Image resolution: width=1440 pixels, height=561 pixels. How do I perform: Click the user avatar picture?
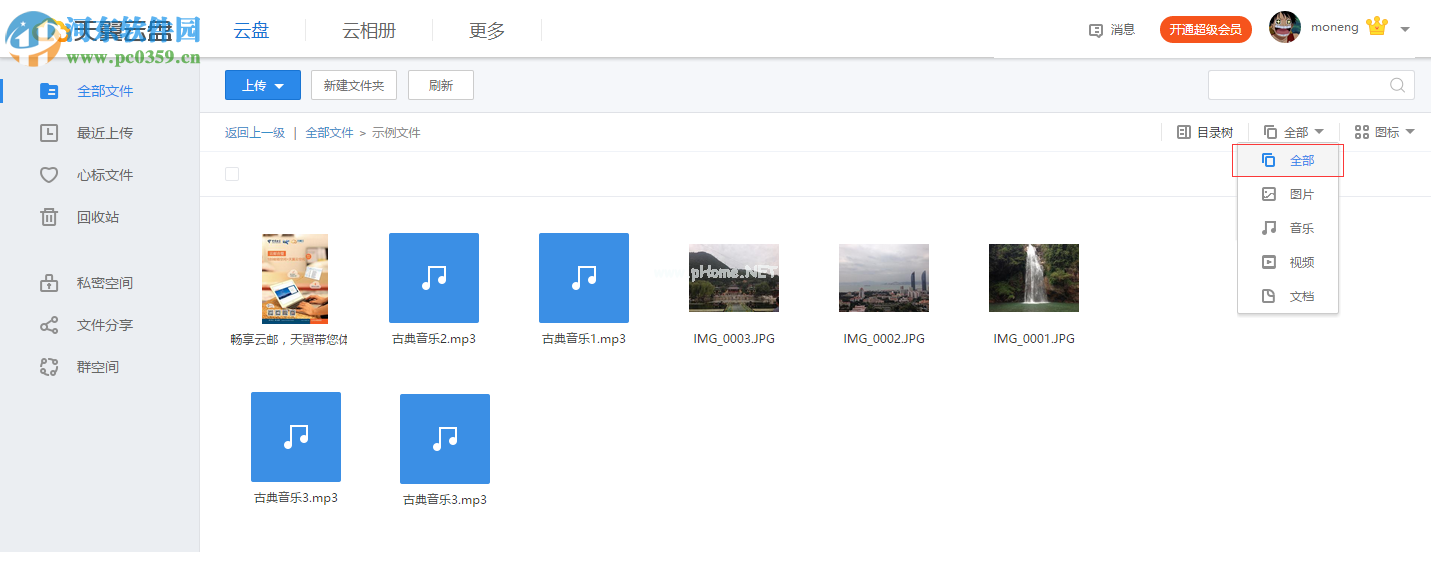tap(1285, 27)
